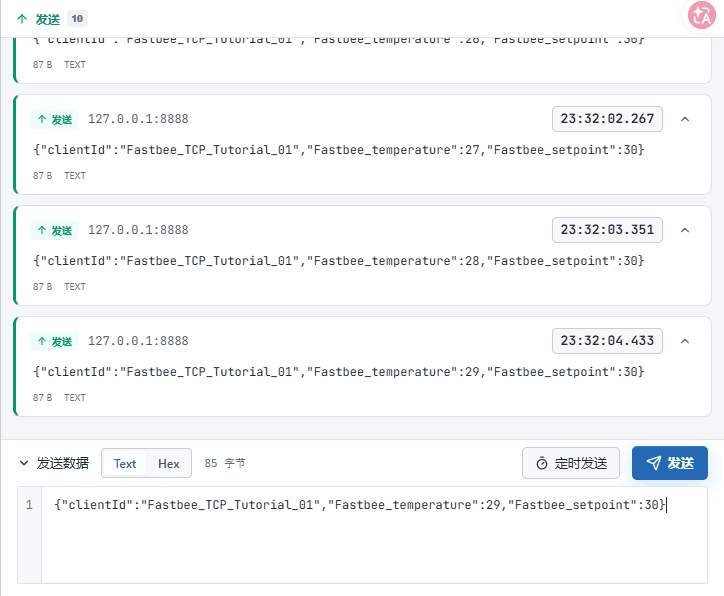
Task: Switch send format to Hex tab
Action: [169, 464]
